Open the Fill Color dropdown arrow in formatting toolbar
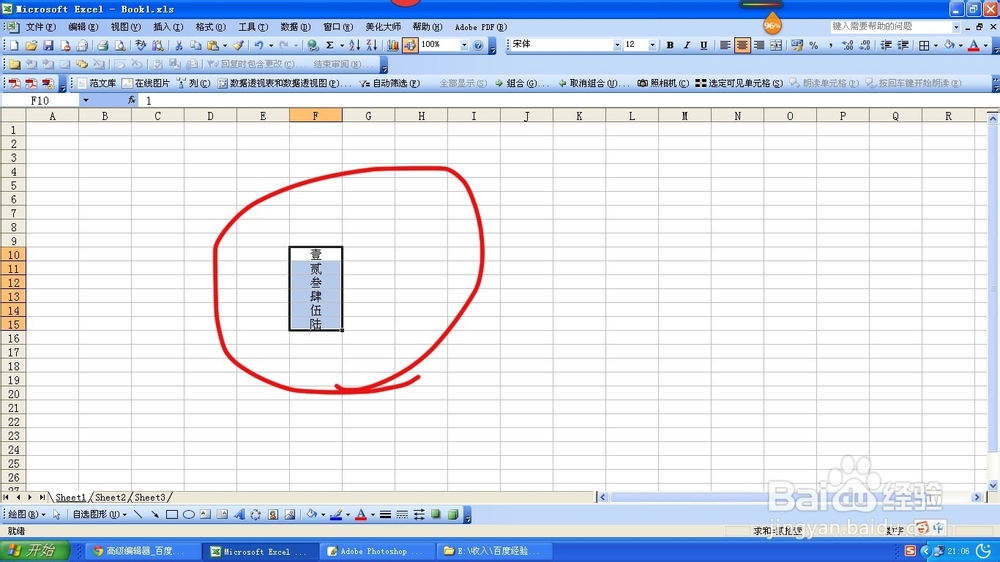 tap(960, 45)
